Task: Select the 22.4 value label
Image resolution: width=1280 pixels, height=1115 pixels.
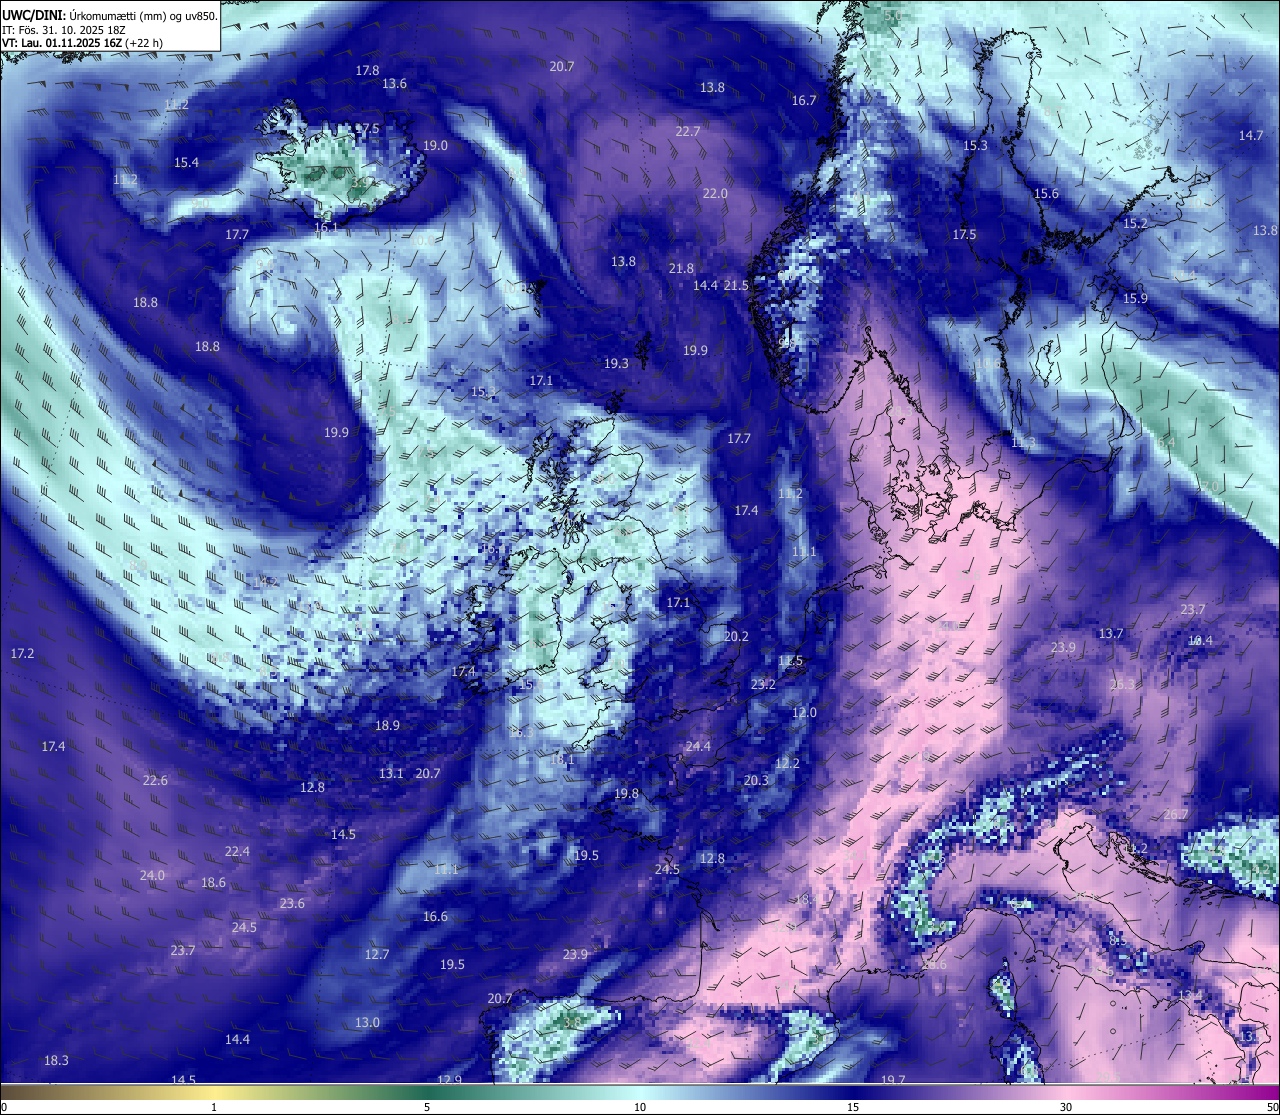Action: [237, 851]
